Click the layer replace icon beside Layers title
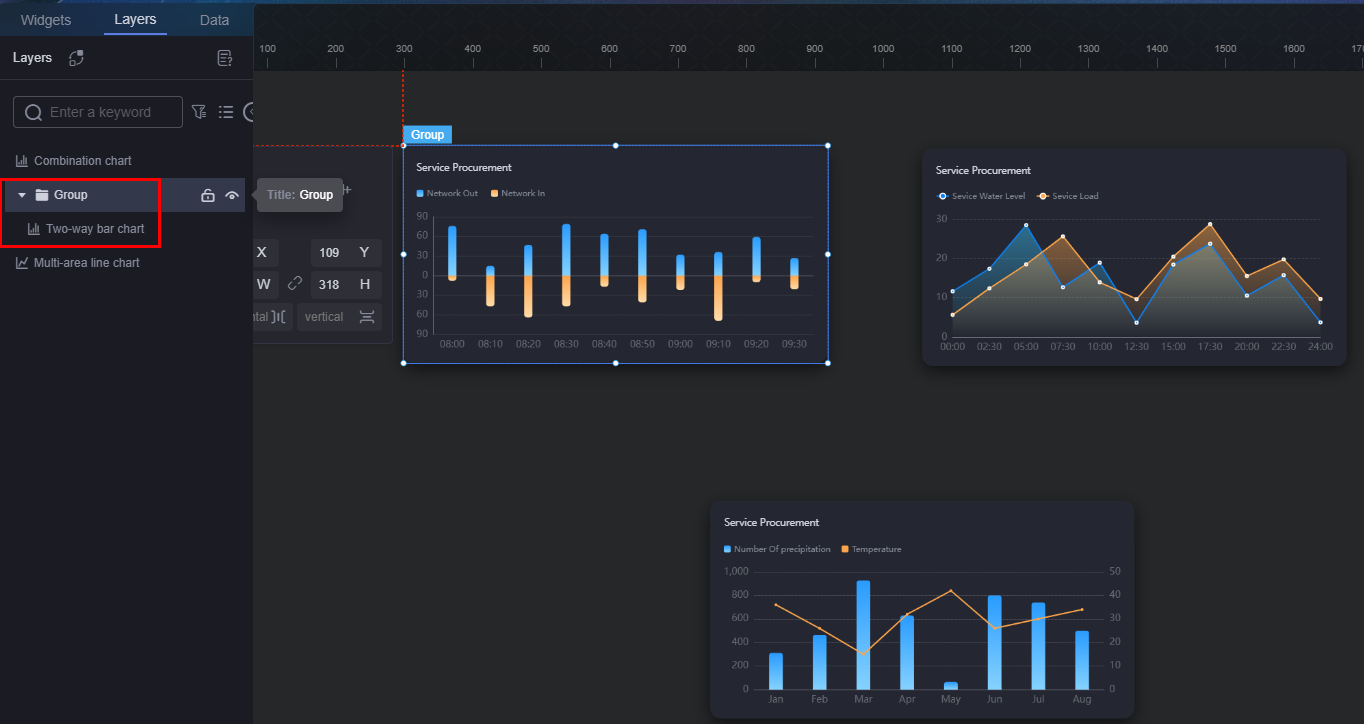1364x724 pixels. click(76, 58)
